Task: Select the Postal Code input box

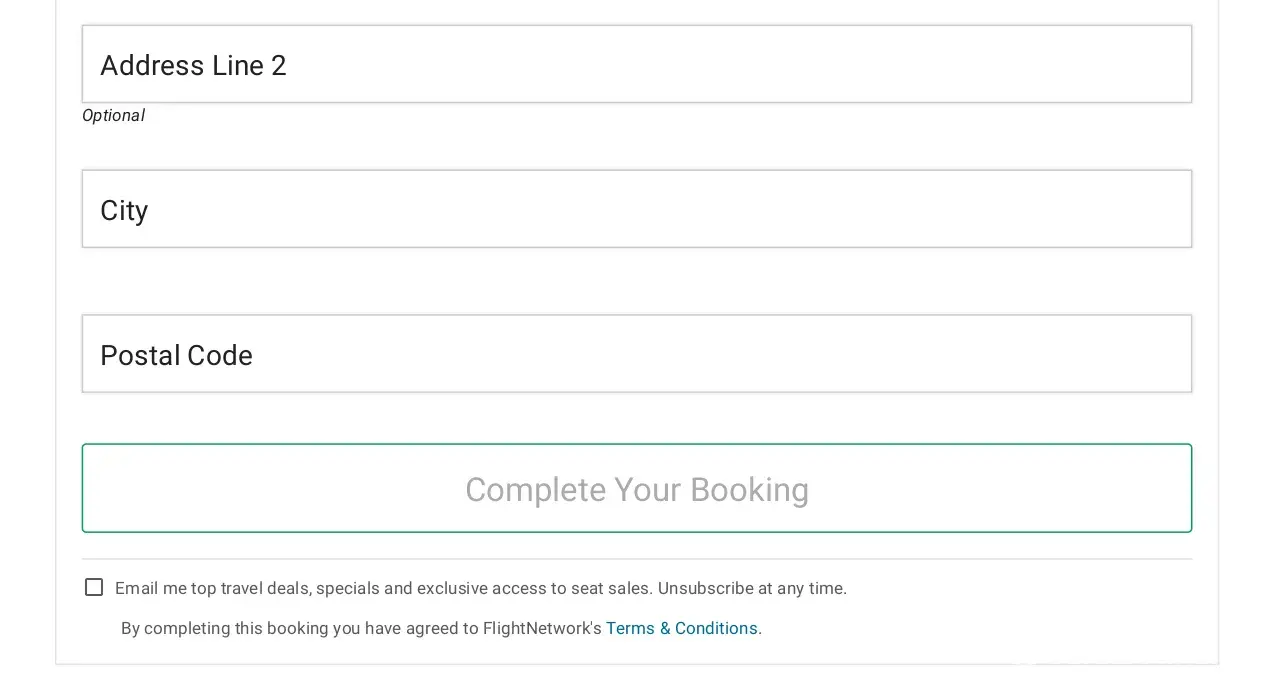Action: pos(636,354)
